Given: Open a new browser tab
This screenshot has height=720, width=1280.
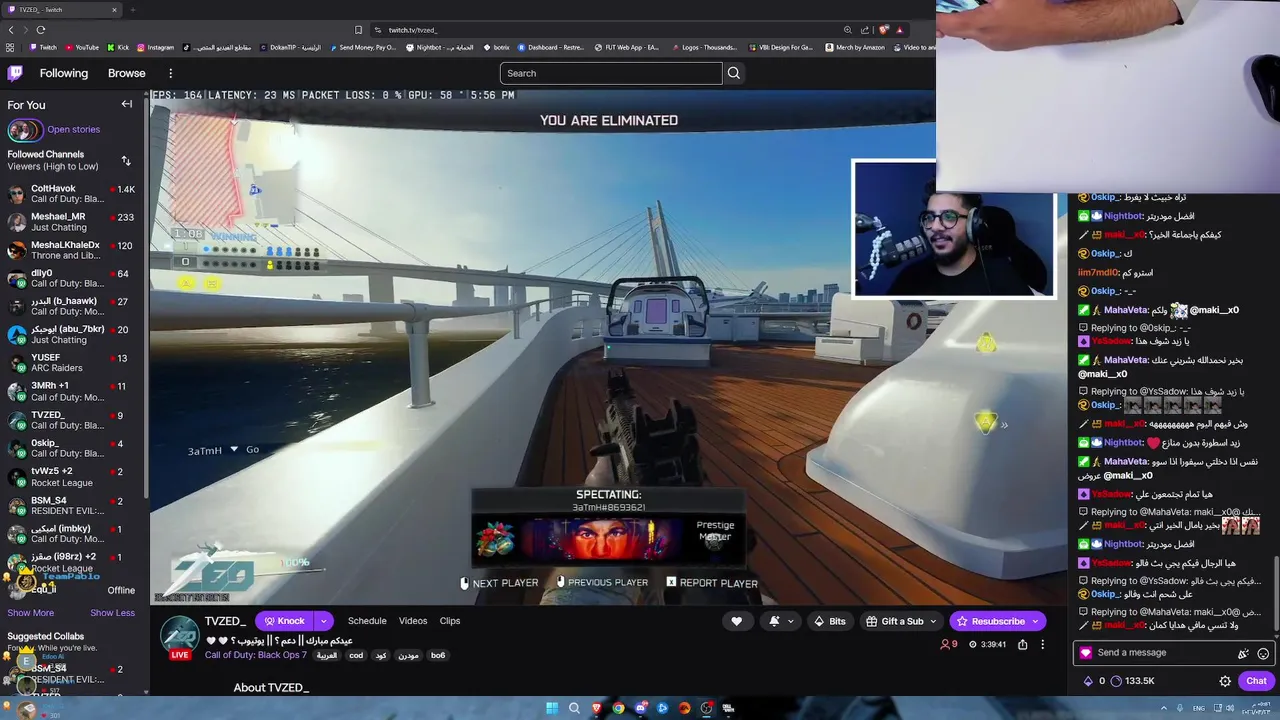Looking at the screenshot, I should (x=132, y=10).
